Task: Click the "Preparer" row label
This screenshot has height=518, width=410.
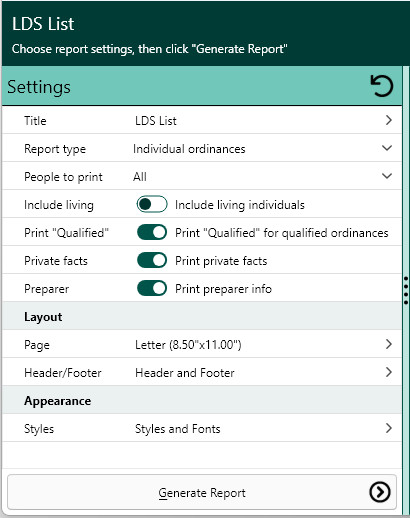Action: 46,289
